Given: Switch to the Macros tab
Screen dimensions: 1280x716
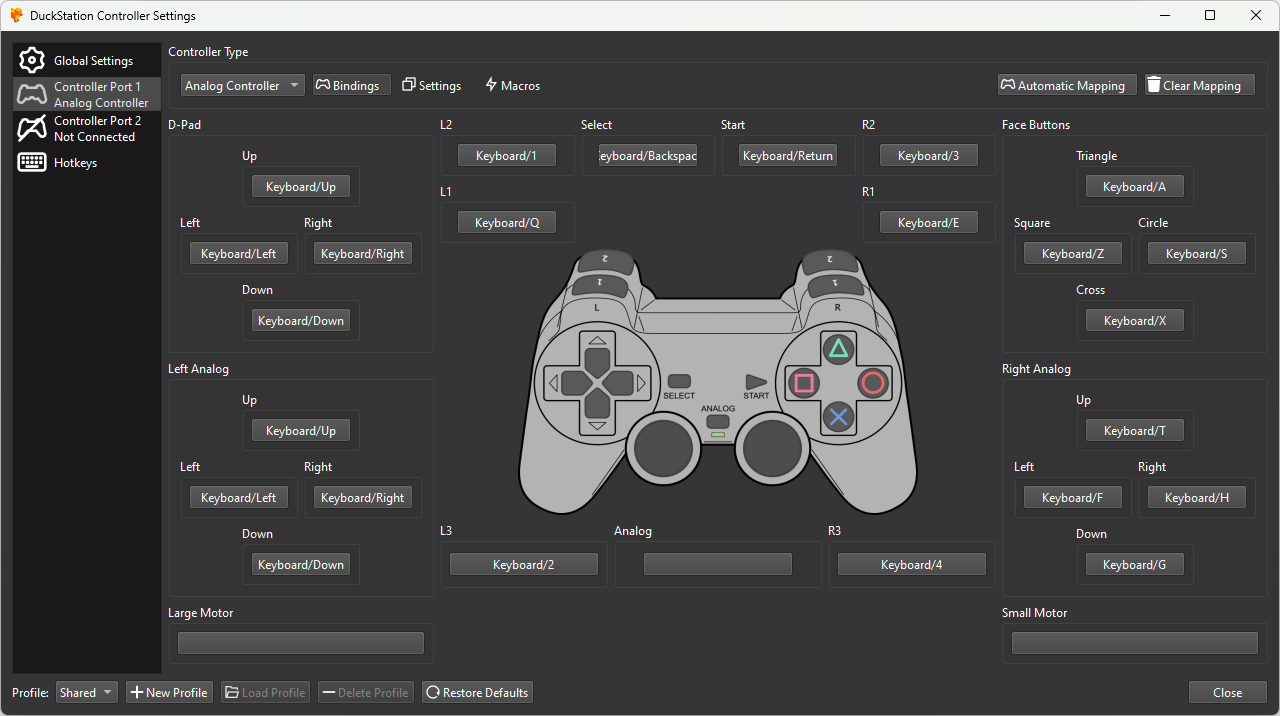Looking at the screenshot, I should tap(512, 85).
